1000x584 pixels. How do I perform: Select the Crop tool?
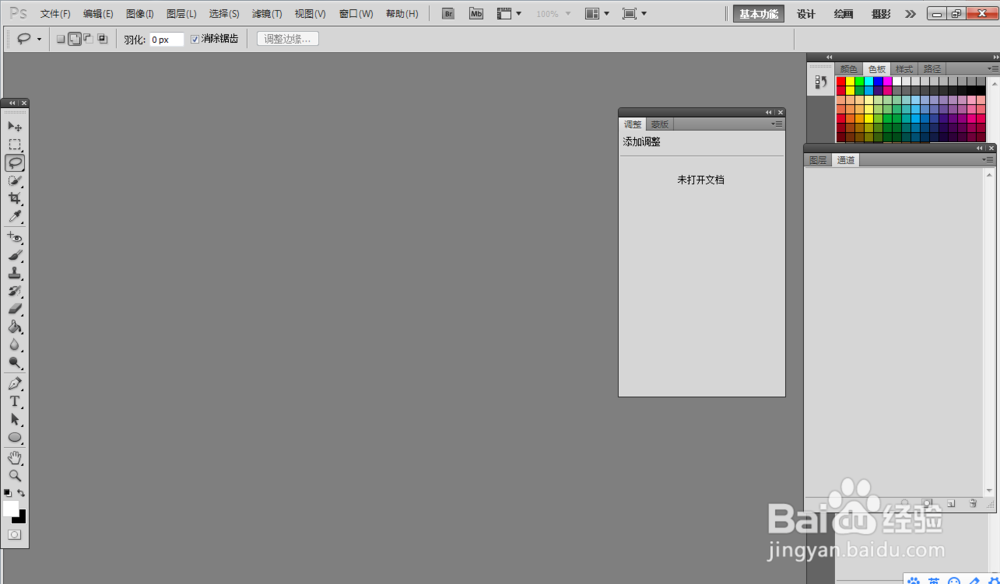point(15,199)
